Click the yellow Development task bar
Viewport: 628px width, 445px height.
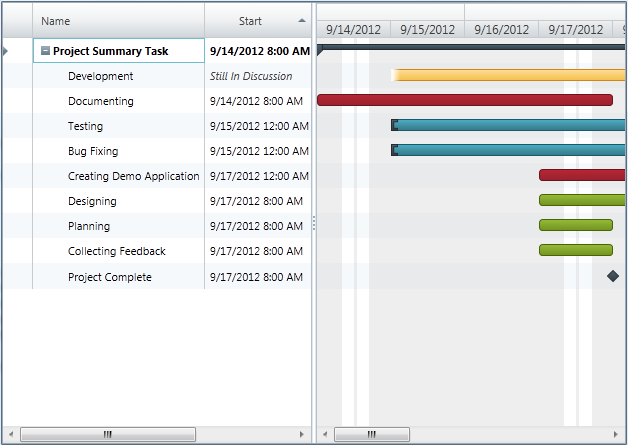(x=508, y=75)
